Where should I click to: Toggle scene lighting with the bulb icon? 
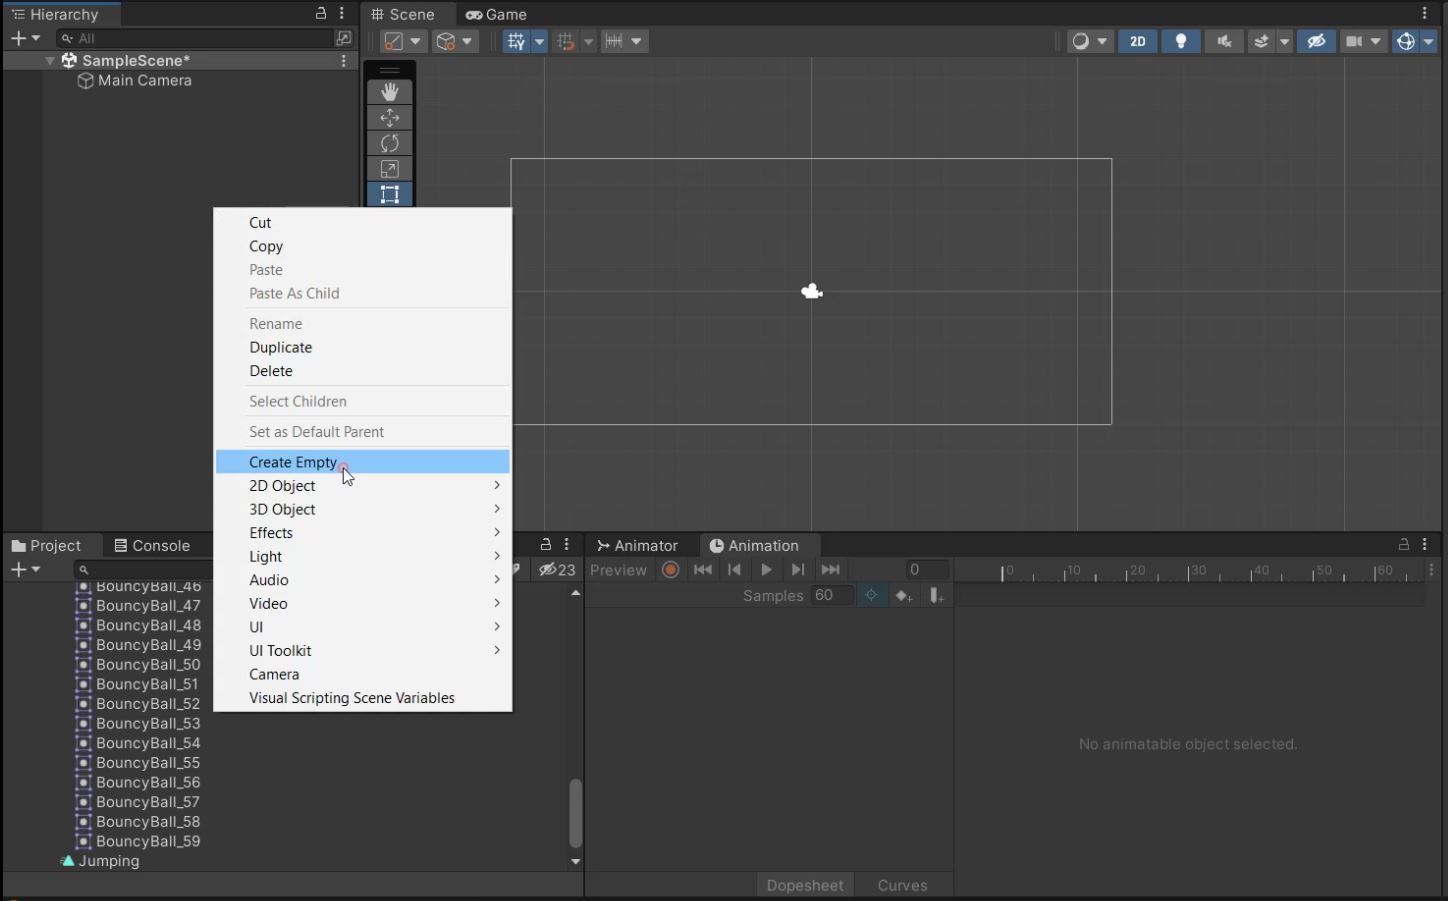[x=1180, y=41]
